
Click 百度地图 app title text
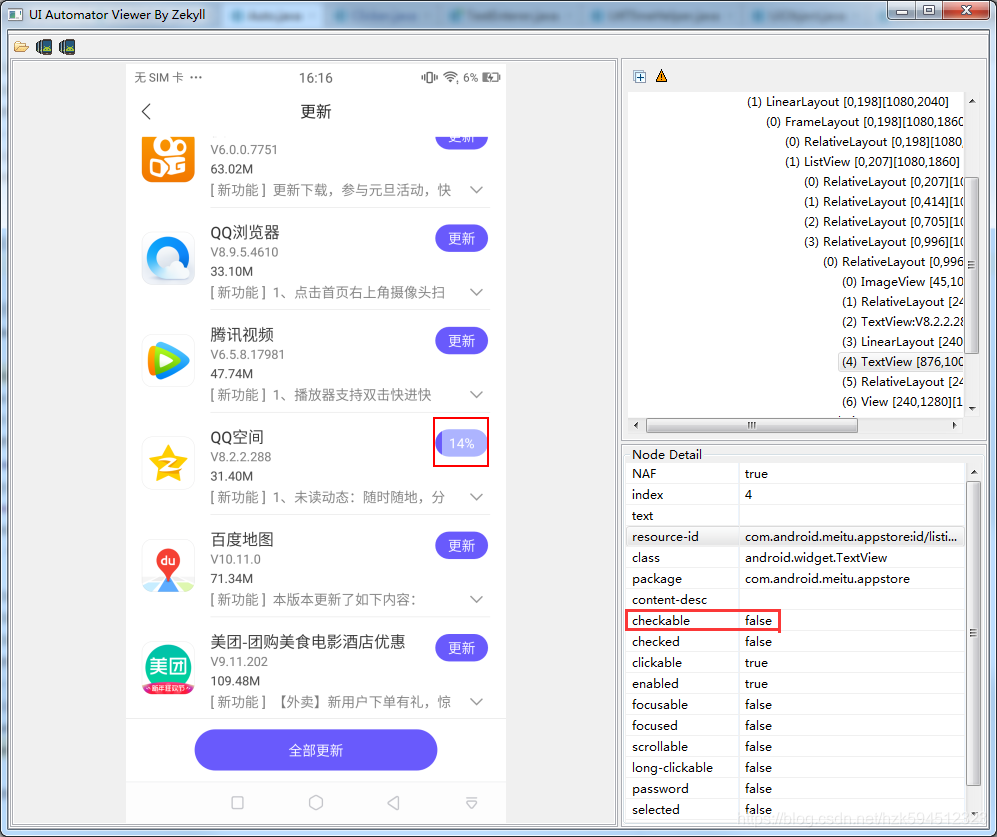point(242,540)
